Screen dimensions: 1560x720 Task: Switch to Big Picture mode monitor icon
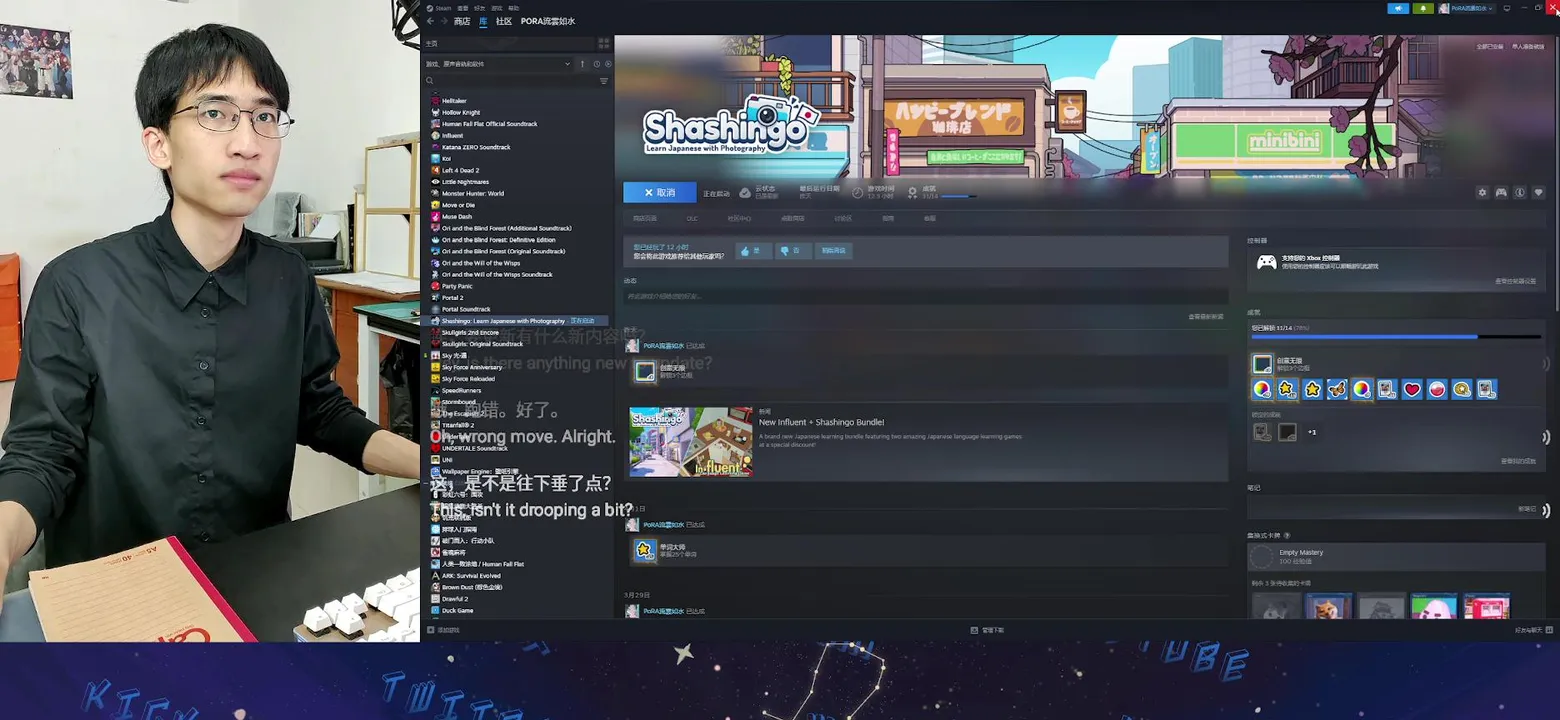click(x=1507, y=8)
